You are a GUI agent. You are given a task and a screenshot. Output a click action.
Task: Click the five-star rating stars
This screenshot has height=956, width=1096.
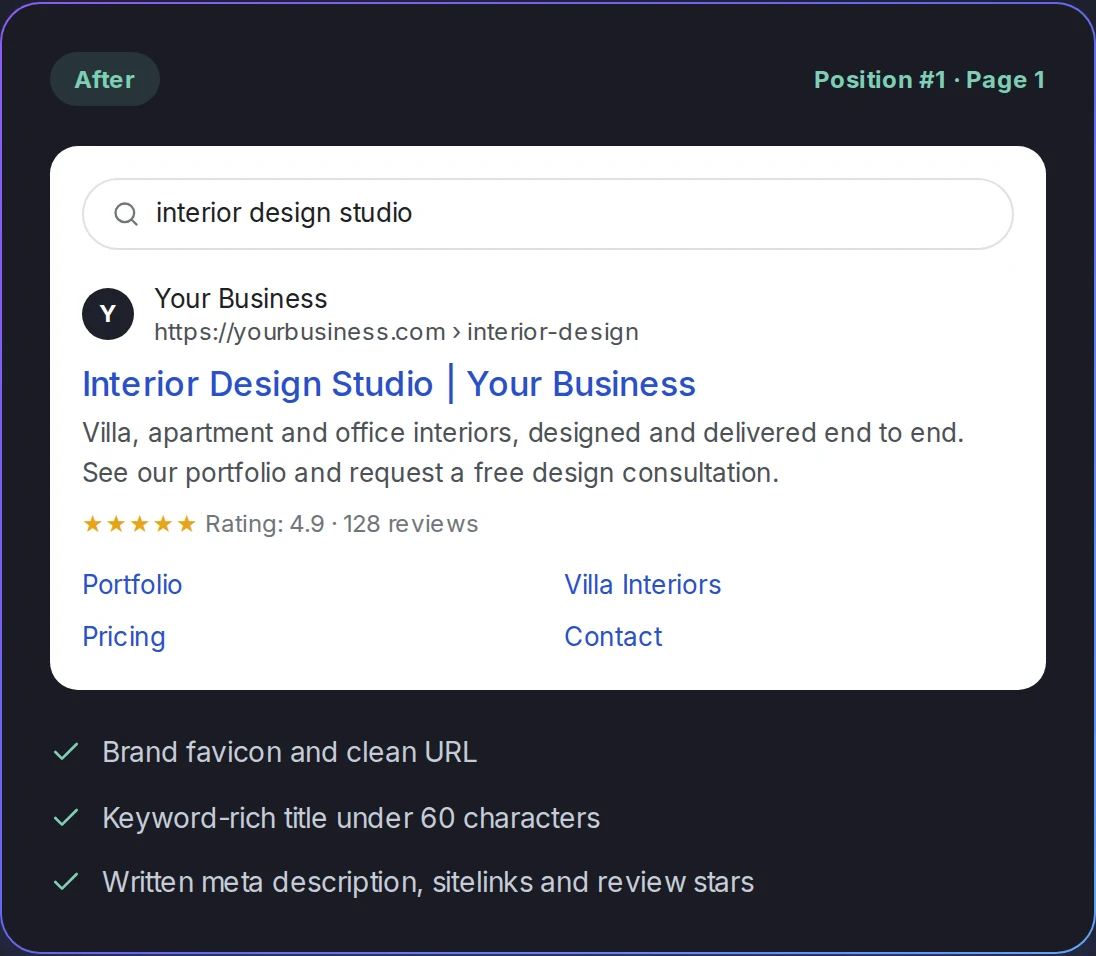[139, 523]
